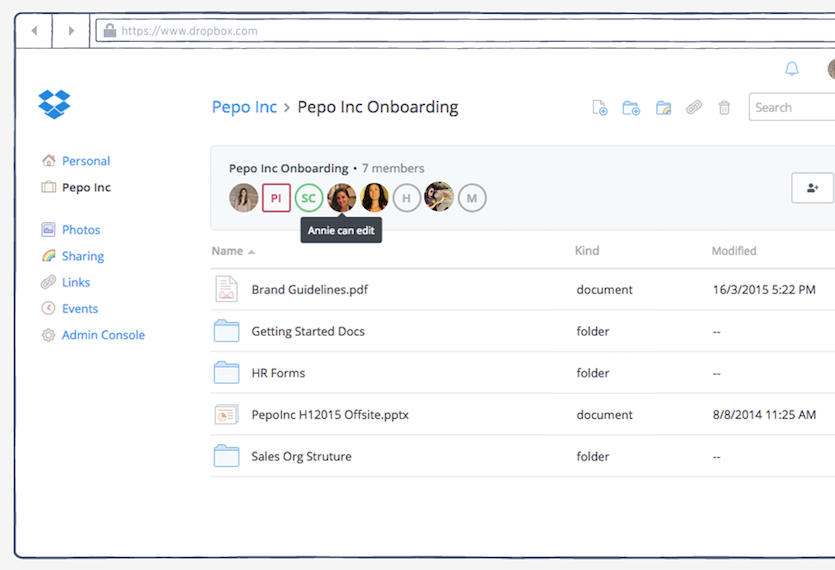Screen dimensions: 835x570
Task: Click the share link chain icon in the toolbar
Action: [694, 108]
